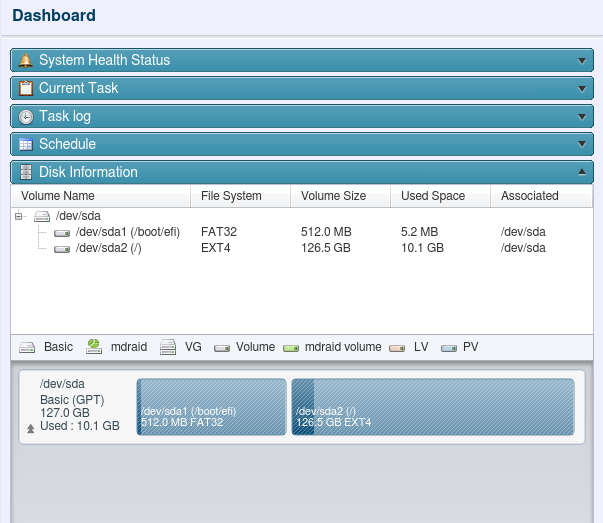Select /dev/sda1 (/boot/efi) volume row
Image resolution: width=603 pixels, height=523 pixels.
point(127,232)
